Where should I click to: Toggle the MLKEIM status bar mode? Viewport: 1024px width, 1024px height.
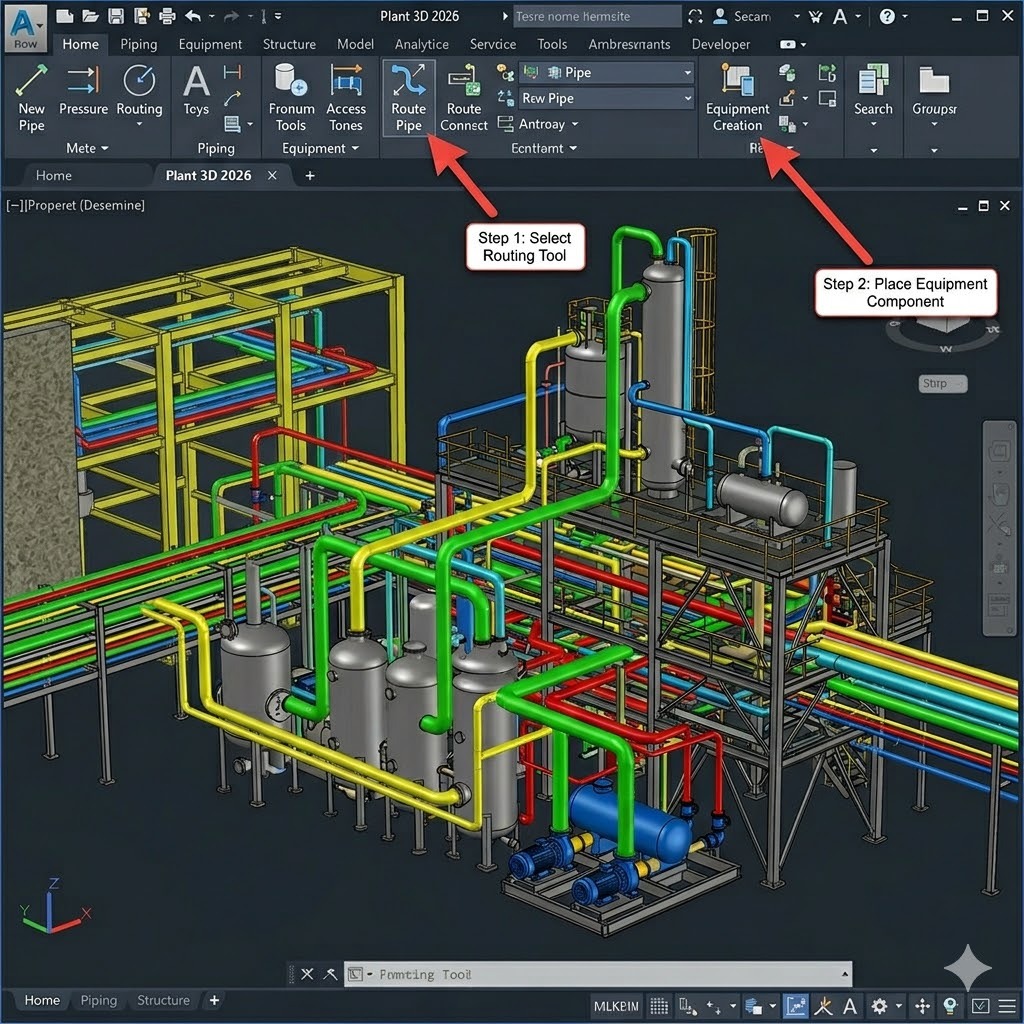(615, 1006)
